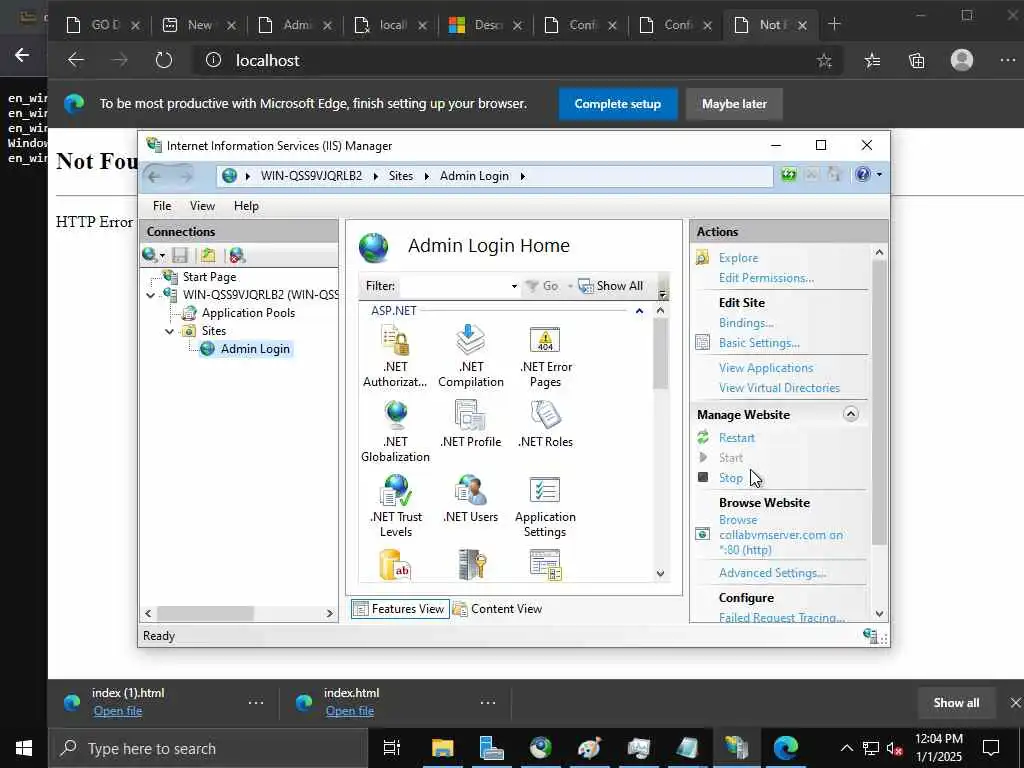The height and width of the screenshot is (768, 1024).
Task: Open the .NET Globalization feature icon
Action: click(x=395, y=431)
